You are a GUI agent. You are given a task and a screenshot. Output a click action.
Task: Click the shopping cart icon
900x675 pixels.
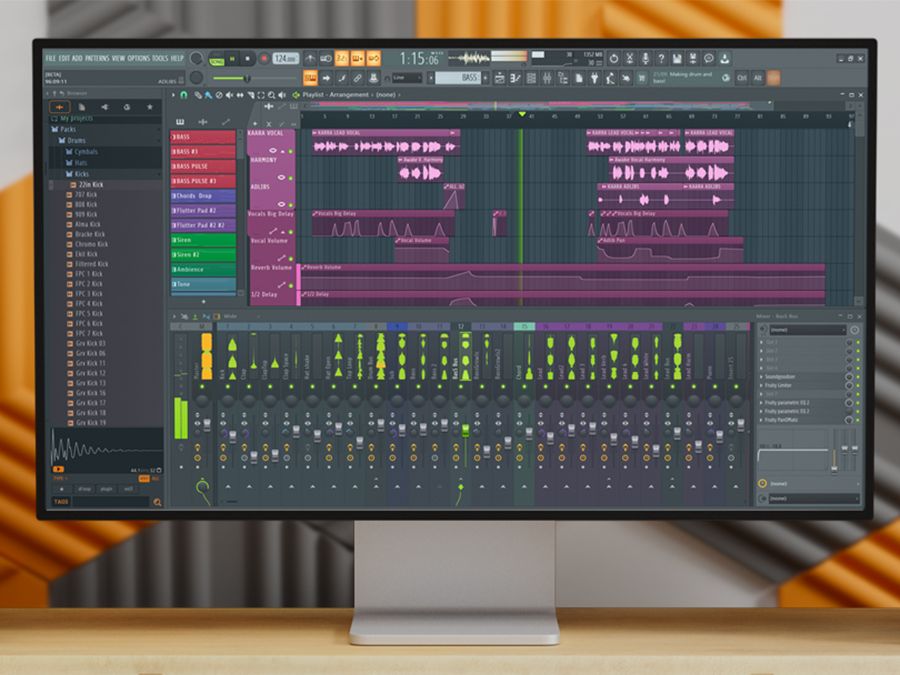click(x=642, y=78)
